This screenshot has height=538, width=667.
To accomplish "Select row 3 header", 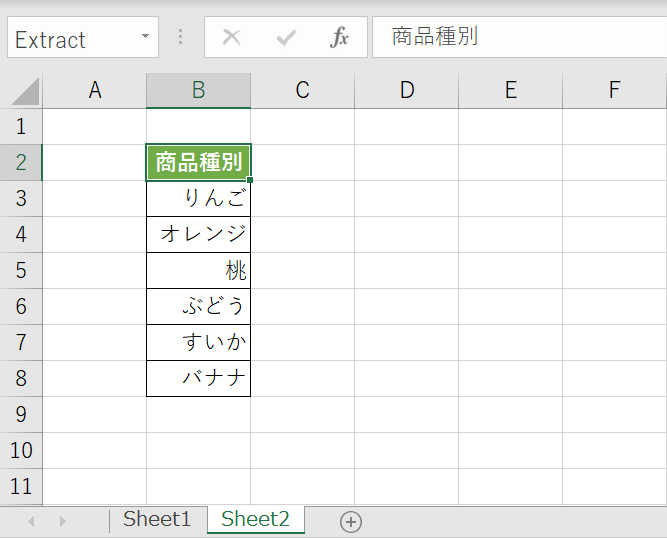I will 21,199.
